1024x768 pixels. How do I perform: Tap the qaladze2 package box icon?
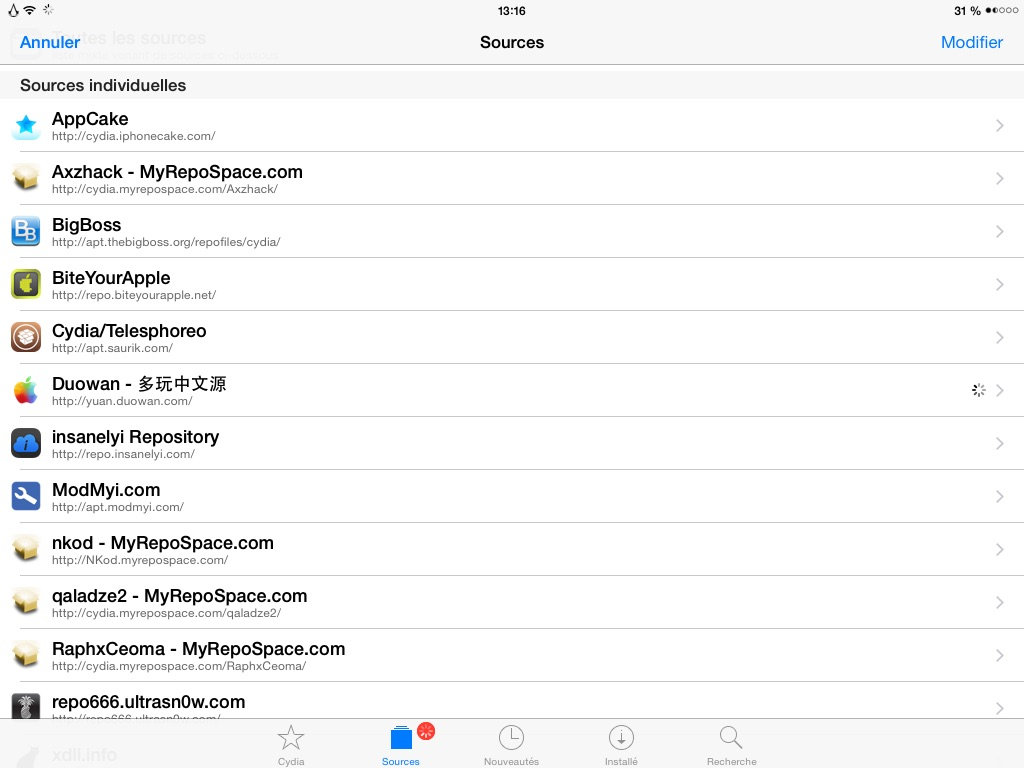(x=26, y=601)
